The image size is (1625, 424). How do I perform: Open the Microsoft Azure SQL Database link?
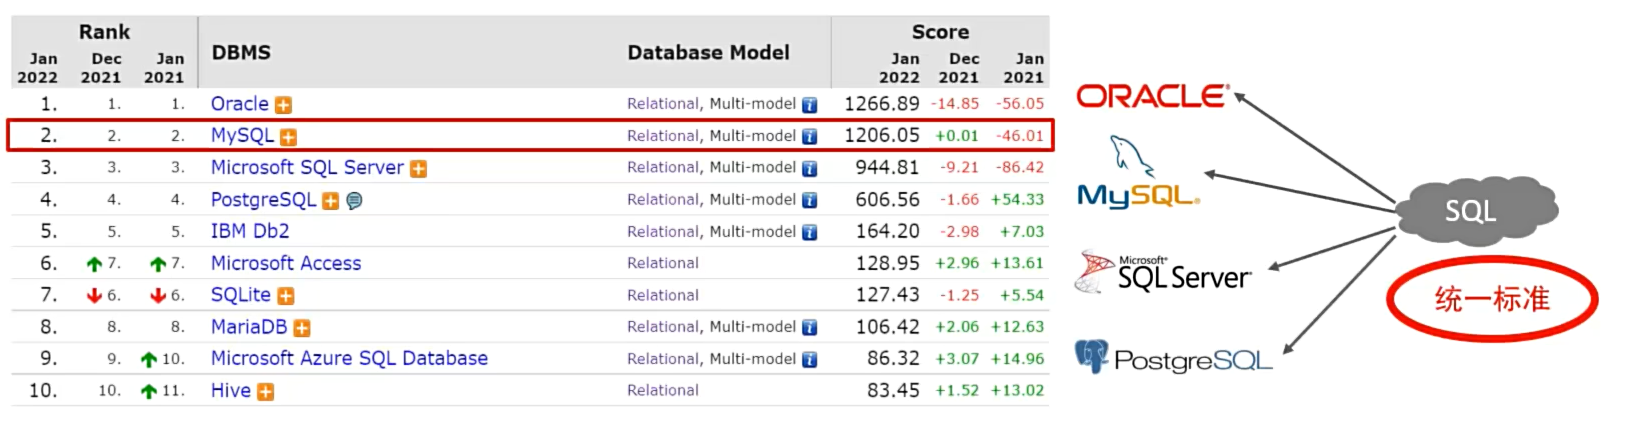point(349,358)
